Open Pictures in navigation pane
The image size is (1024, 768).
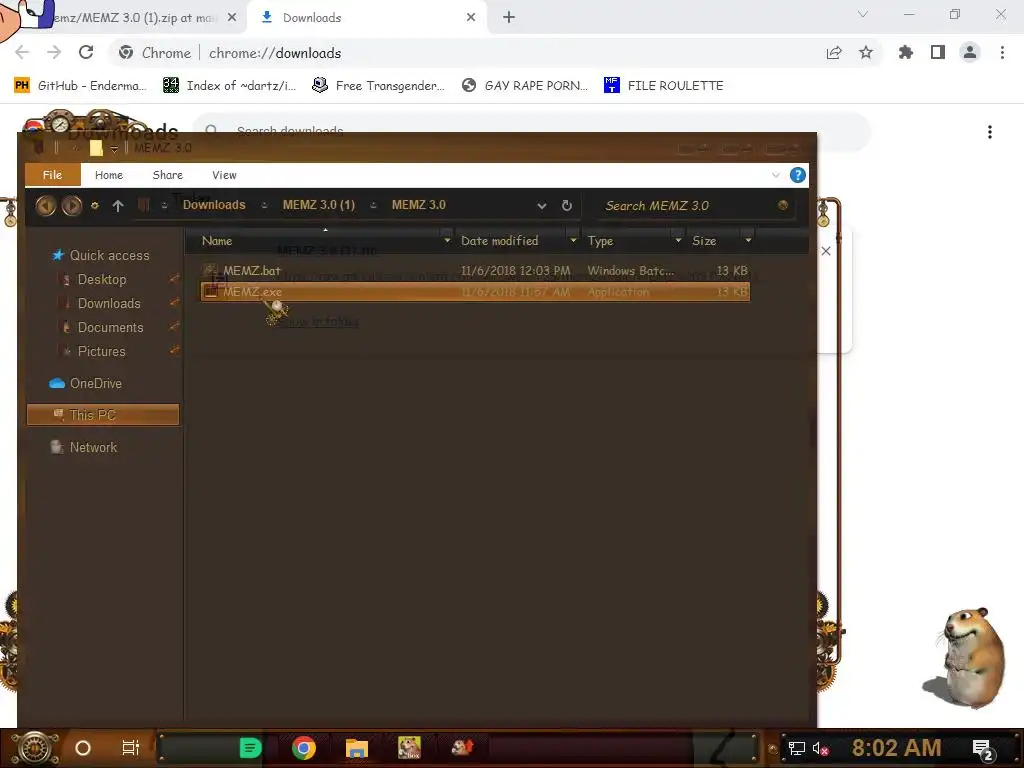click(x=101, y=351)
